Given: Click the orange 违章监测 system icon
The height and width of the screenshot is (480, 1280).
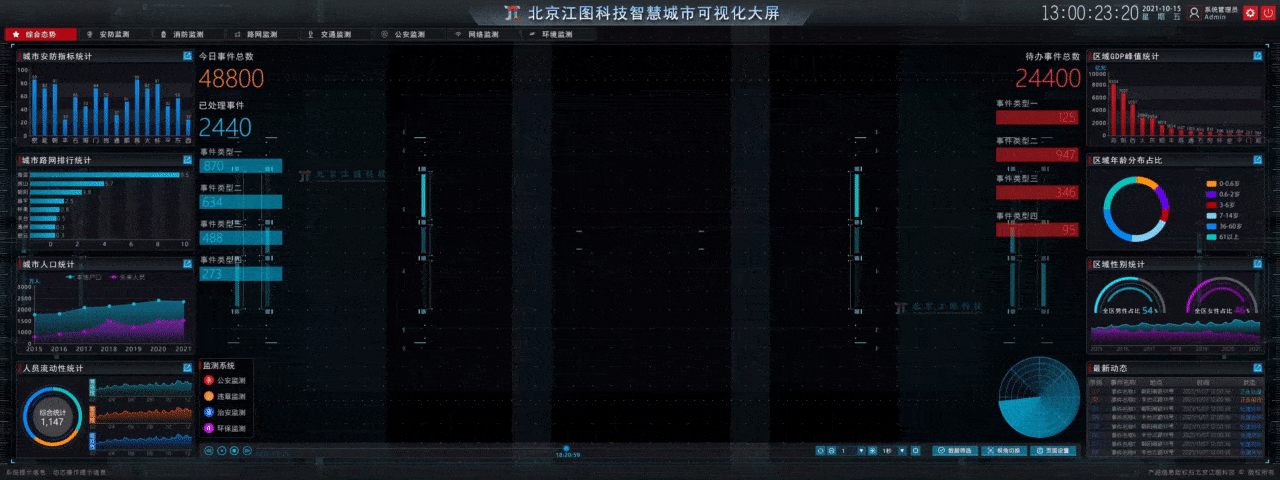Looking at the screenshot, I should pyautogui.click(x=209, y=396).
